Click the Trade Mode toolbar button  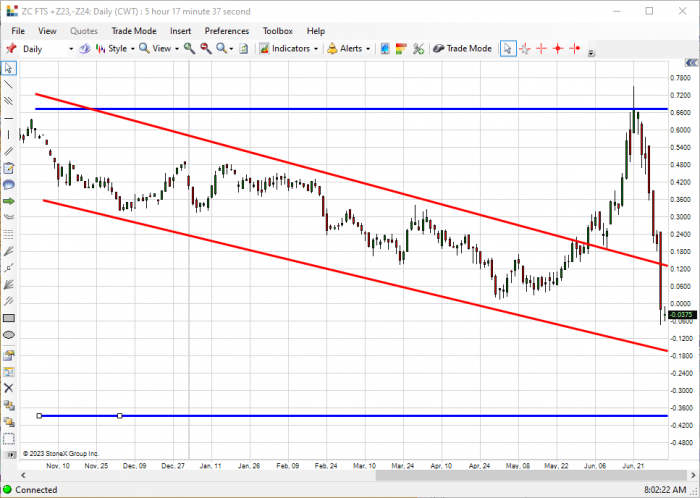[462, 49]
